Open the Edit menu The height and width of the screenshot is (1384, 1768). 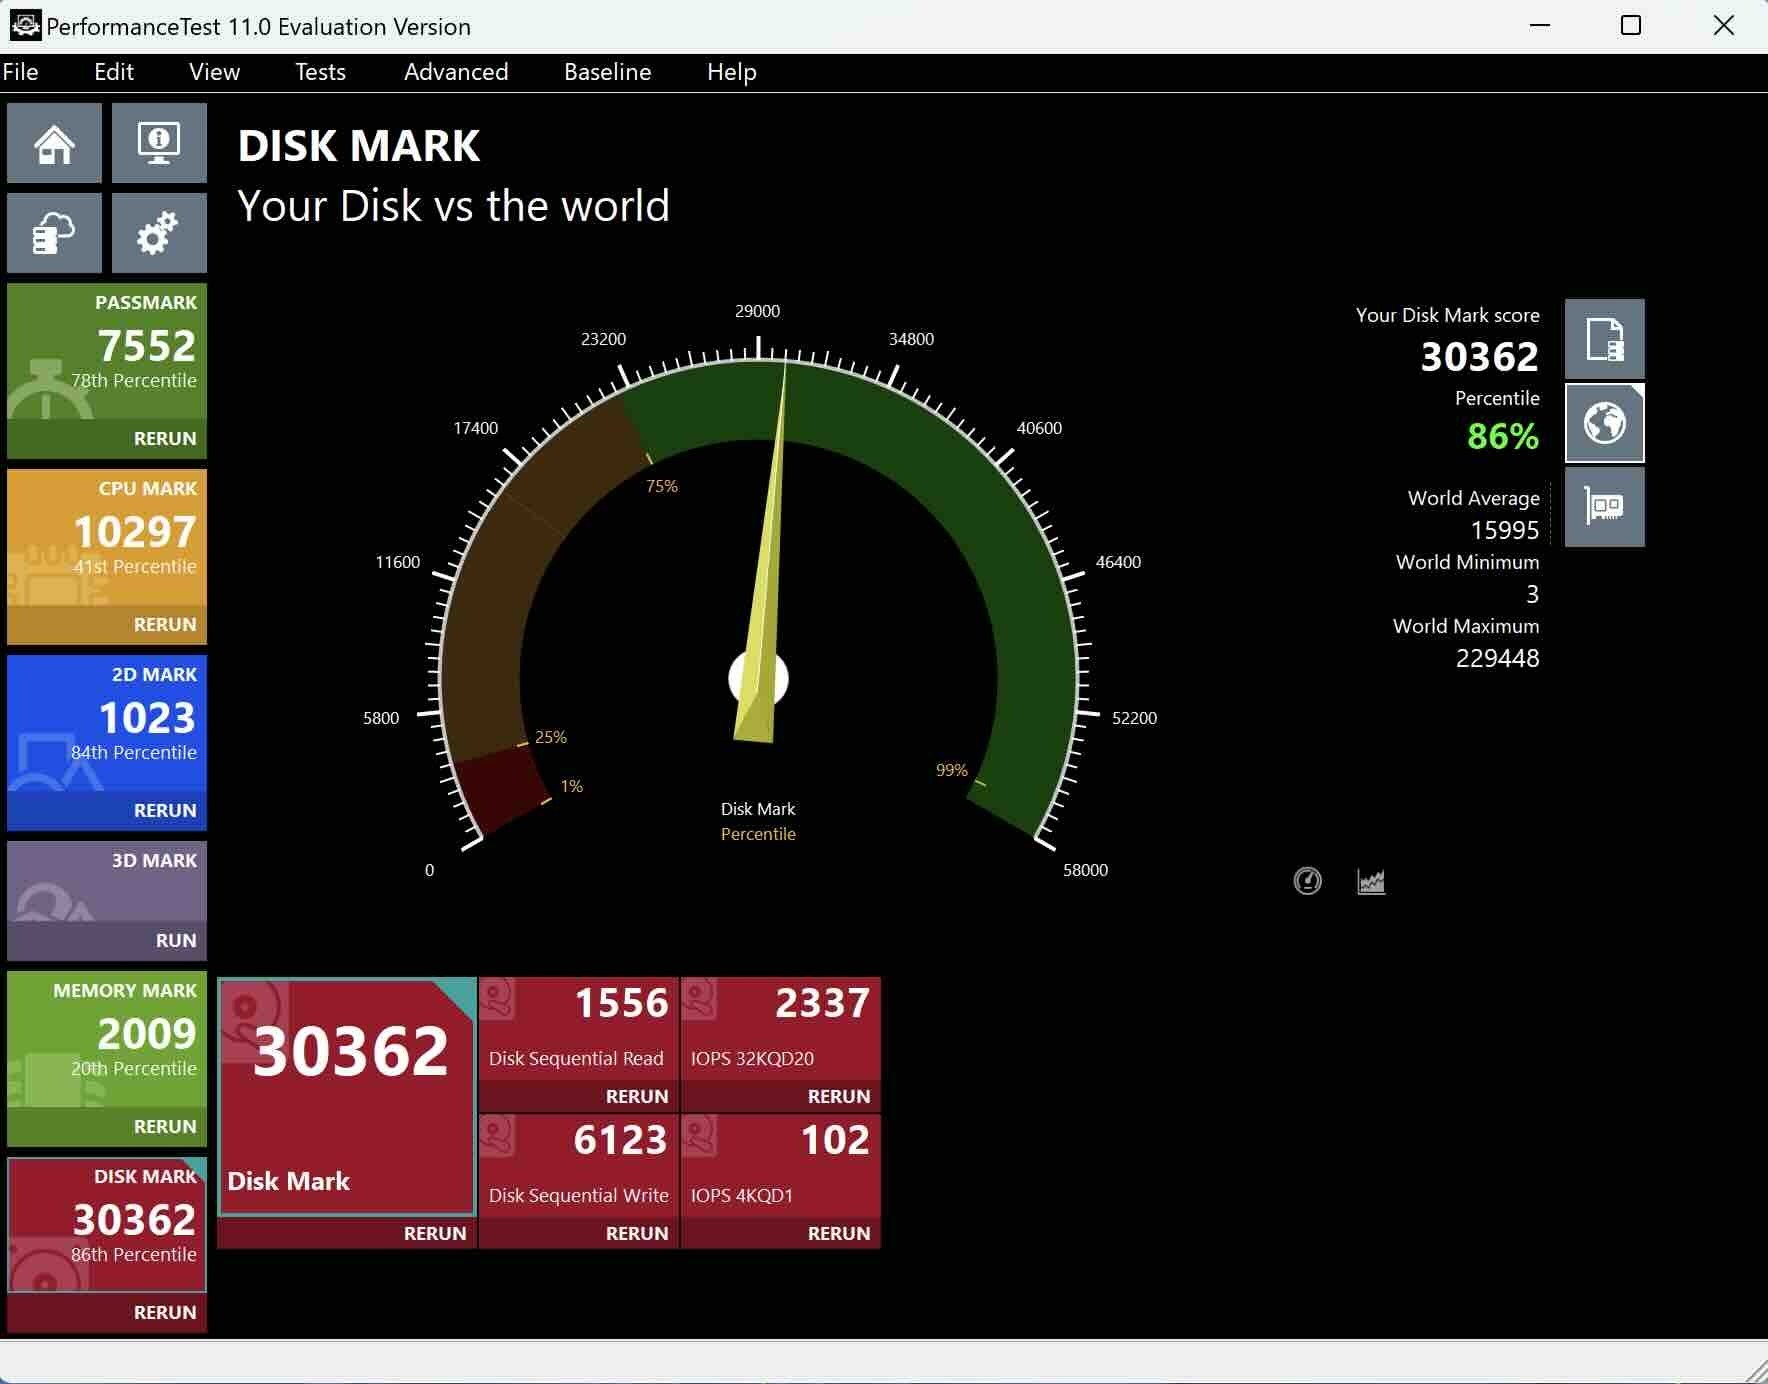(114, 72)
